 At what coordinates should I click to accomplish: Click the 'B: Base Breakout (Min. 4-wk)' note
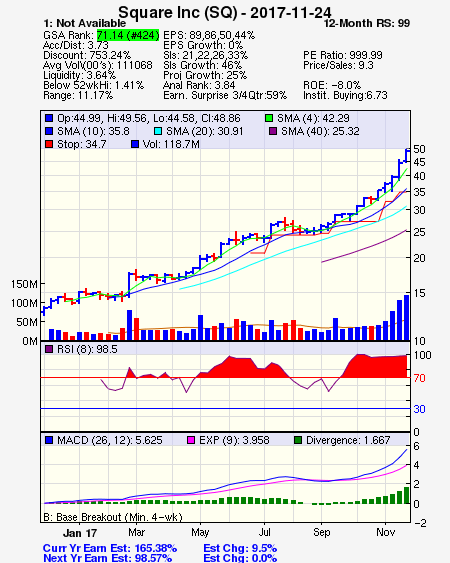[x=113, y=517]
